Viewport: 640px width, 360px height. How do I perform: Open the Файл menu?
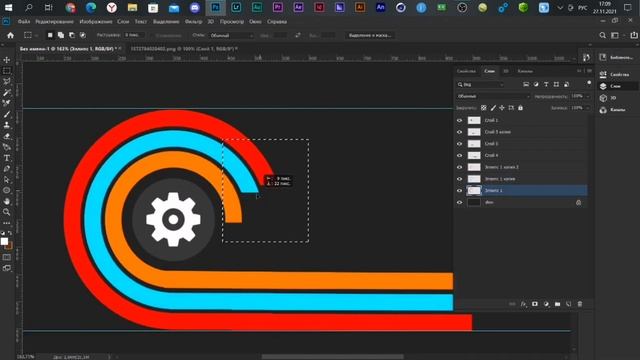24,22
